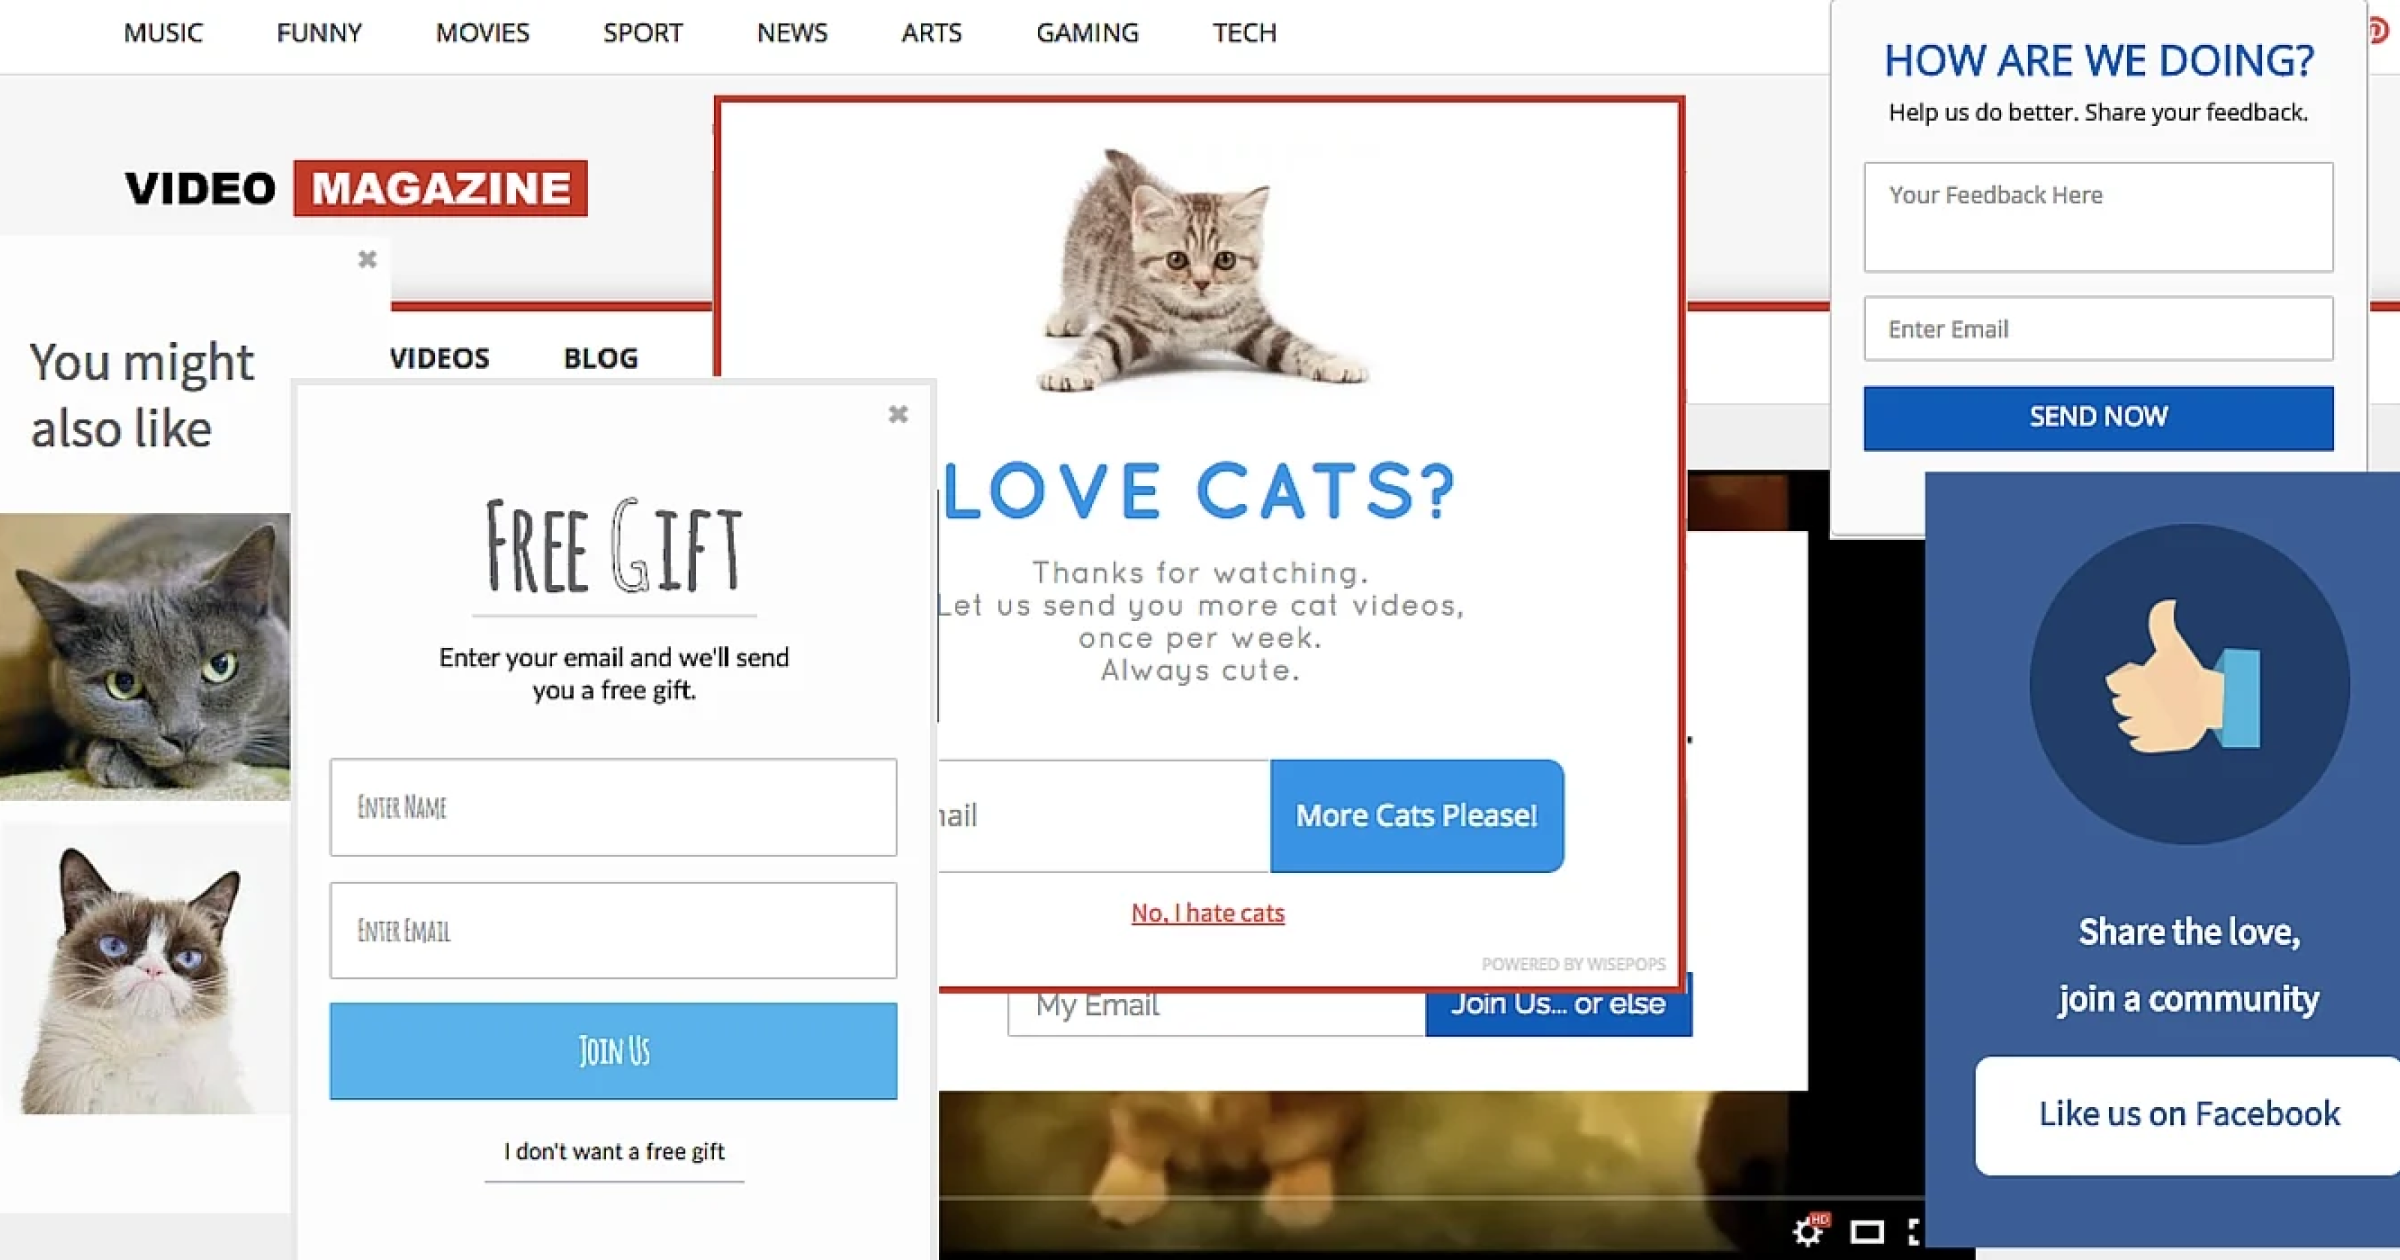The width and height of the screenshot is (2400, 1260).
Task: Select the VIDEOS tab on magazine site
Action: (438, 357)
